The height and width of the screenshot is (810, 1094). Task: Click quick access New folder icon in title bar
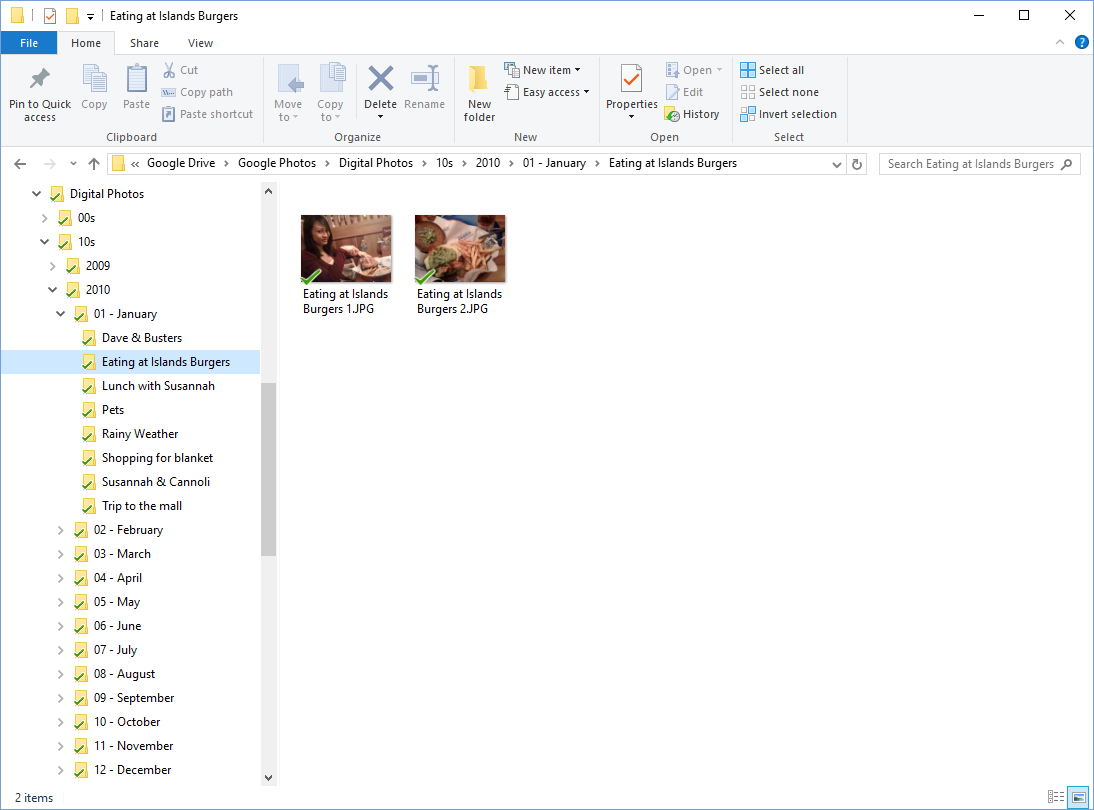tap(72, 15)
